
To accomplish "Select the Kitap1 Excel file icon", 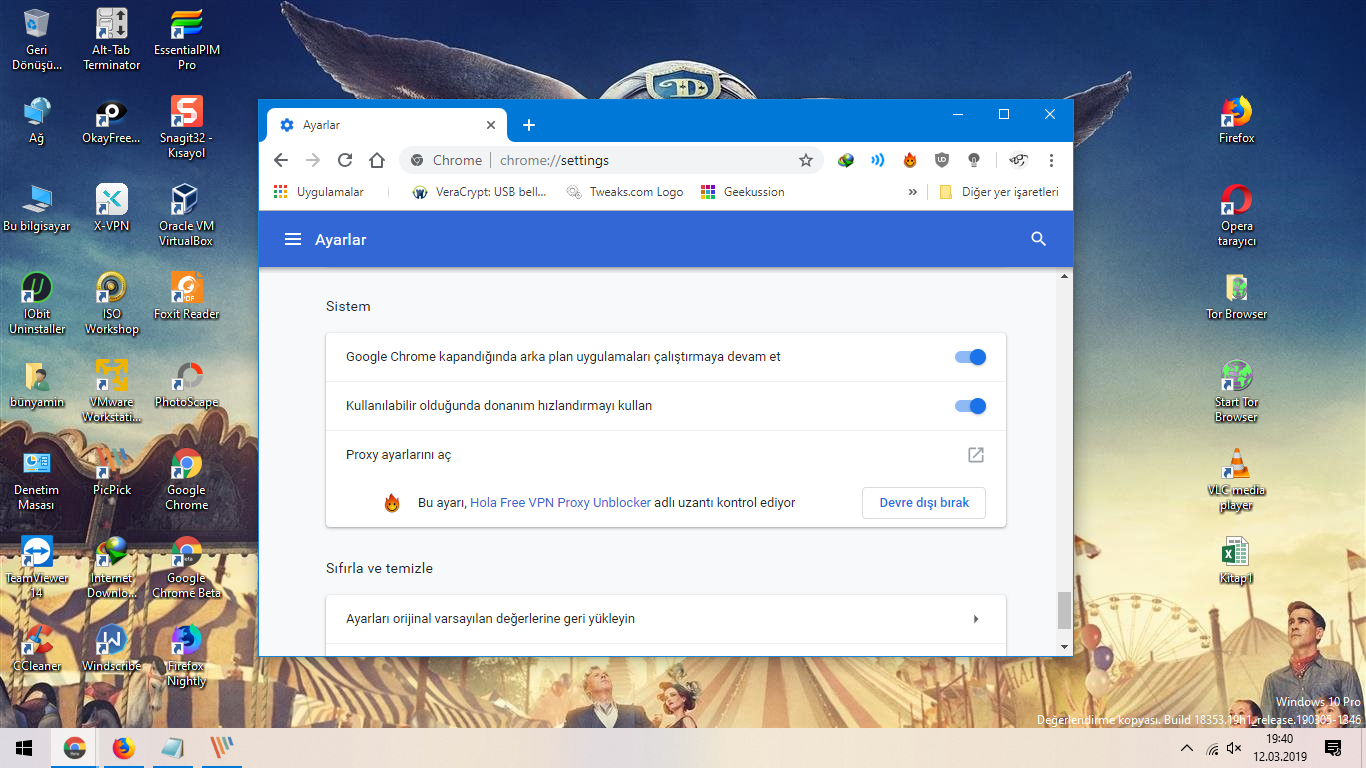I will point(1236,561).
